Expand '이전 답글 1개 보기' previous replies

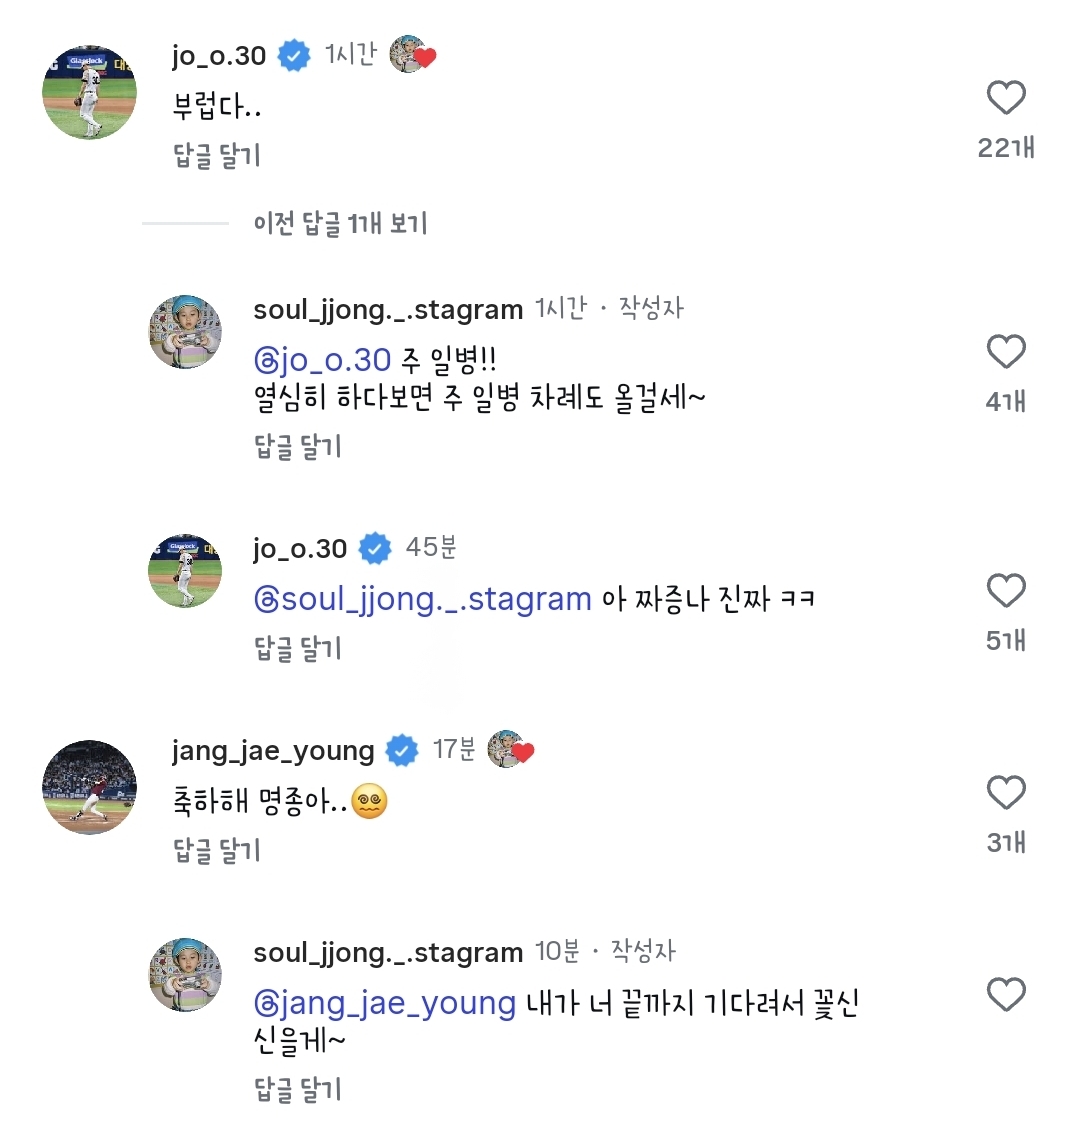[x=340, y=223]
